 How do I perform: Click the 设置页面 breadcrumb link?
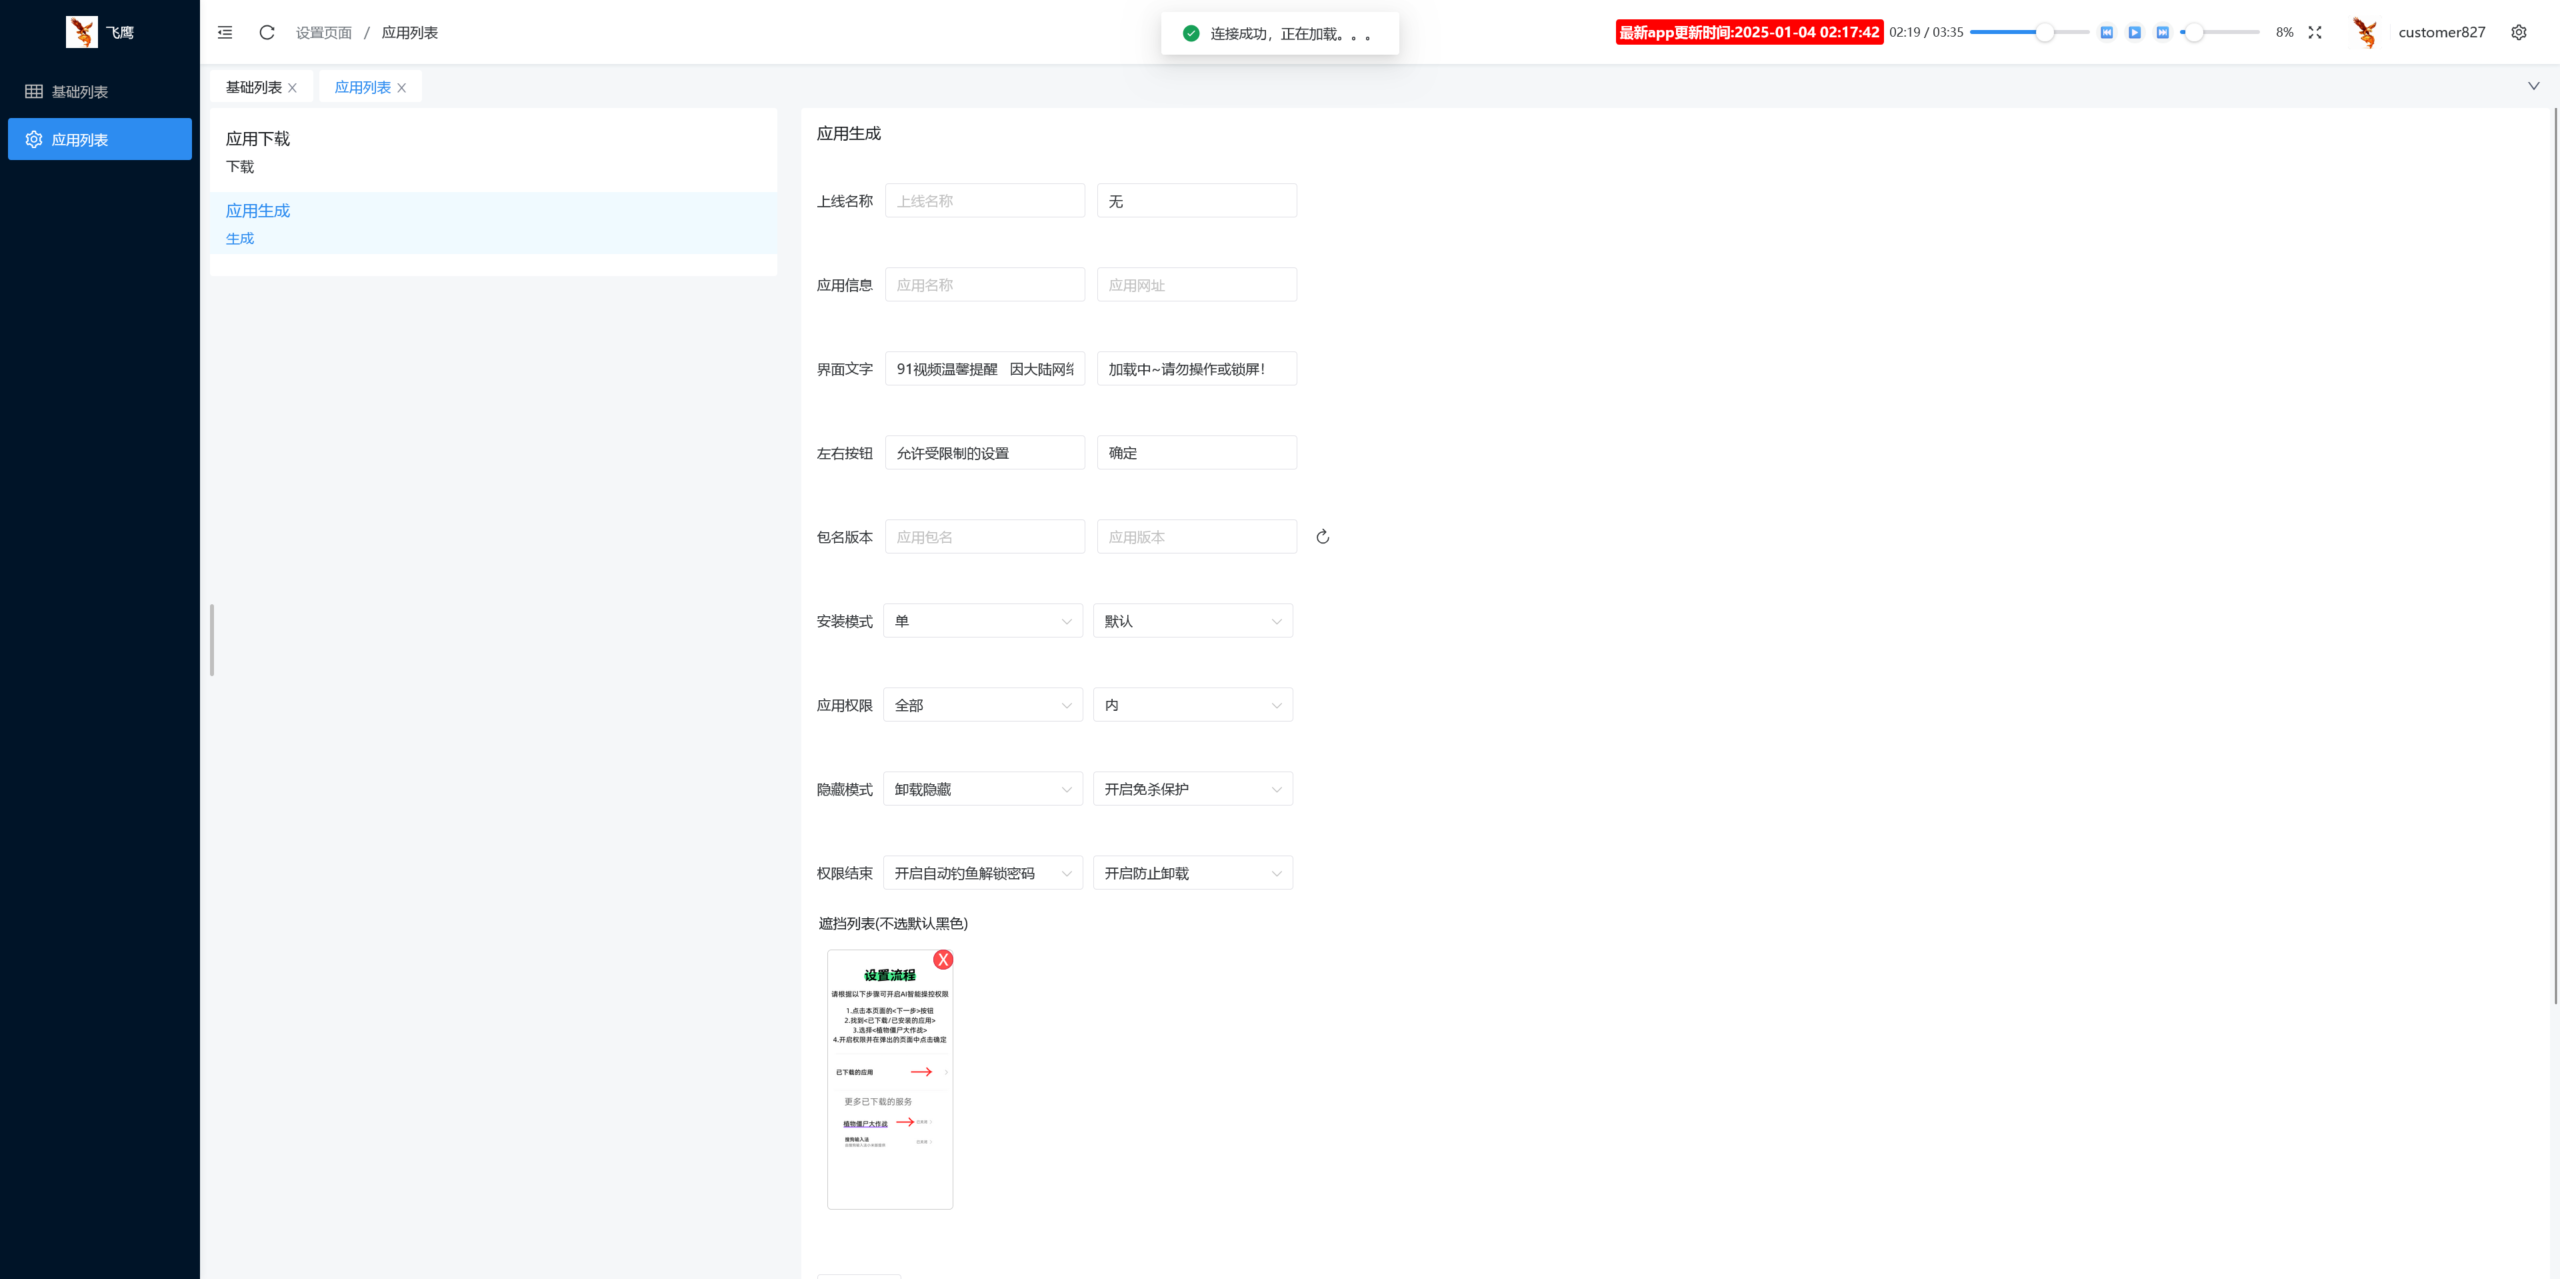coord(324,33)
